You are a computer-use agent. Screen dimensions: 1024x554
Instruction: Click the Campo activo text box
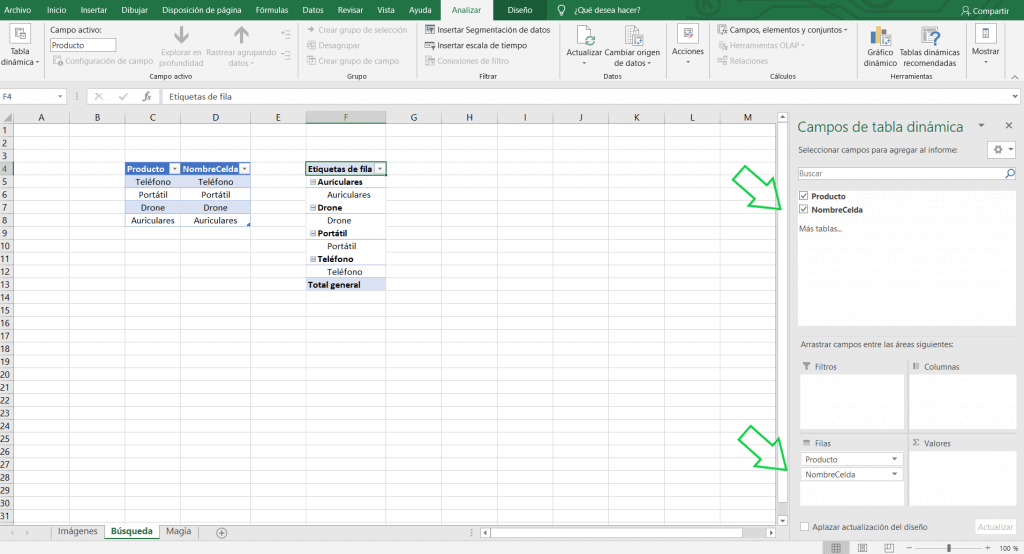pyautogui.click(x=83, y=45)
